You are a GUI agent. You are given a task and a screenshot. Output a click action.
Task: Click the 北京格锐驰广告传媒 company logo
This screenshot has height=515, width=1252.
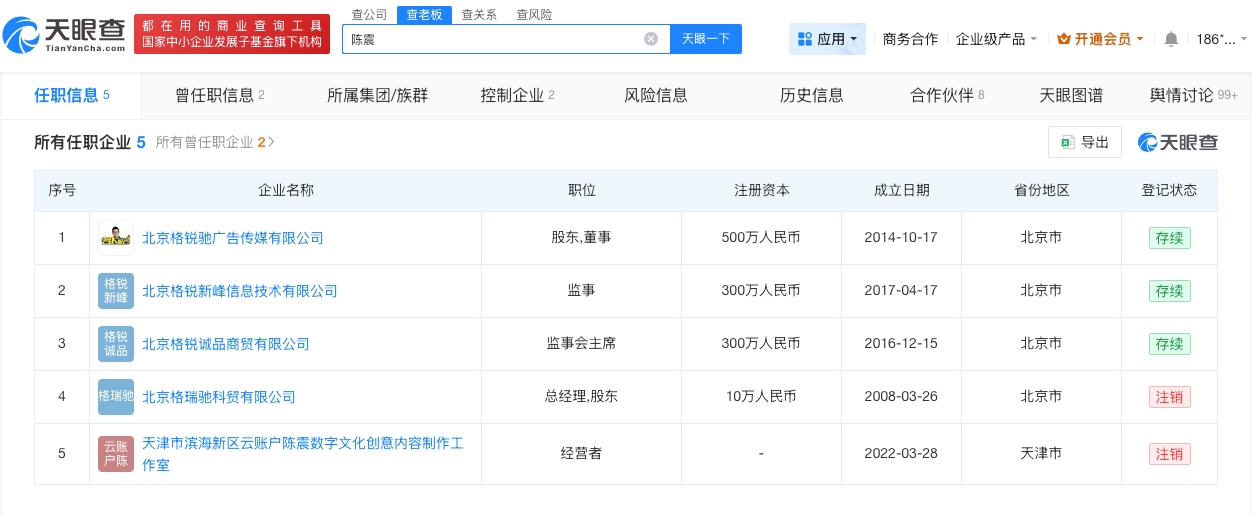[x=116, y=238]
